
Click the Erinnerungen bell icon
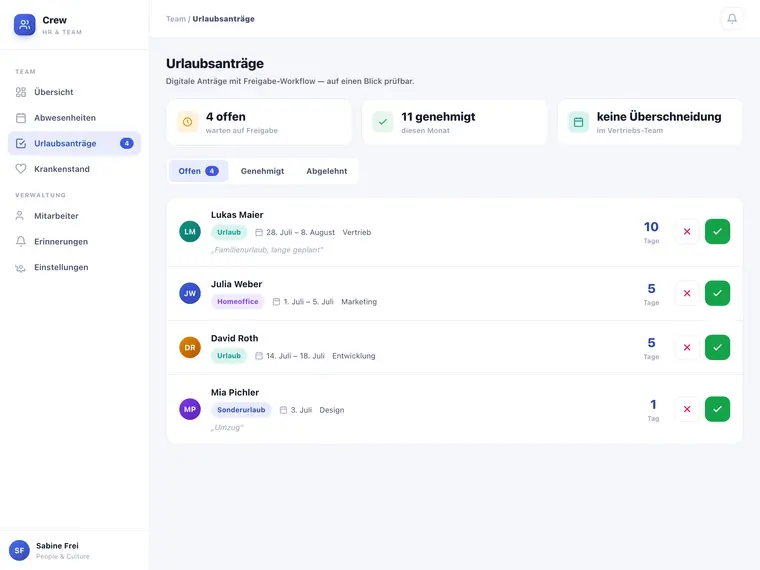pyautogui.click(x=21, y=241)
